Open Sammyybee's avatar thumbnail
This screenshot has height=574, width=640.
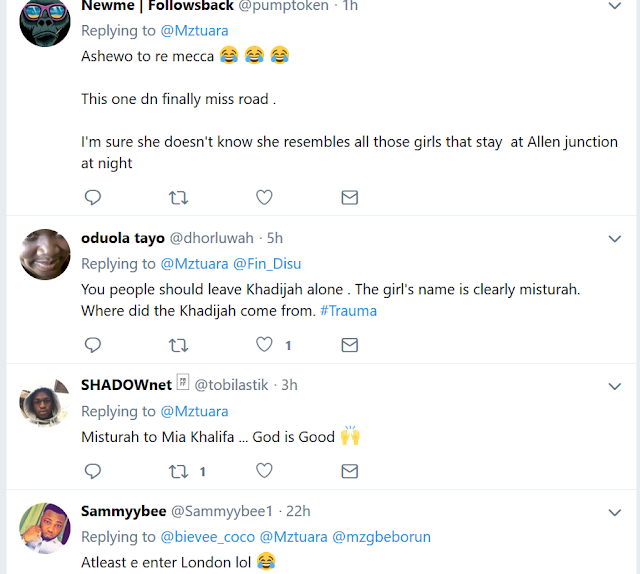45,527
